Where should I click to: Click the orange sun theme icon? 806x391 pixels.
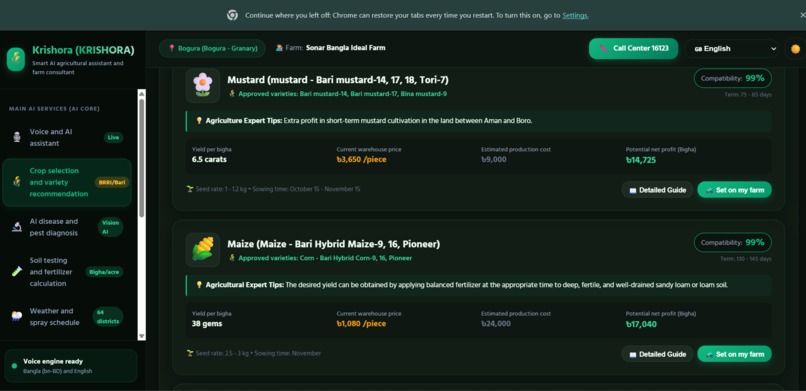[x=796, y=49]
